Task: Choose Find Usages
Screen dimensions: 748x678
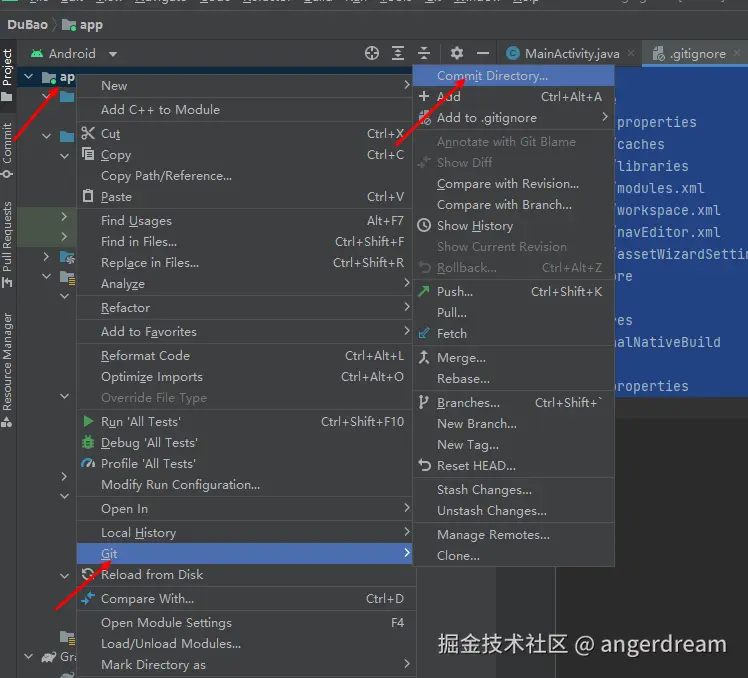Action: click(244, 220)
